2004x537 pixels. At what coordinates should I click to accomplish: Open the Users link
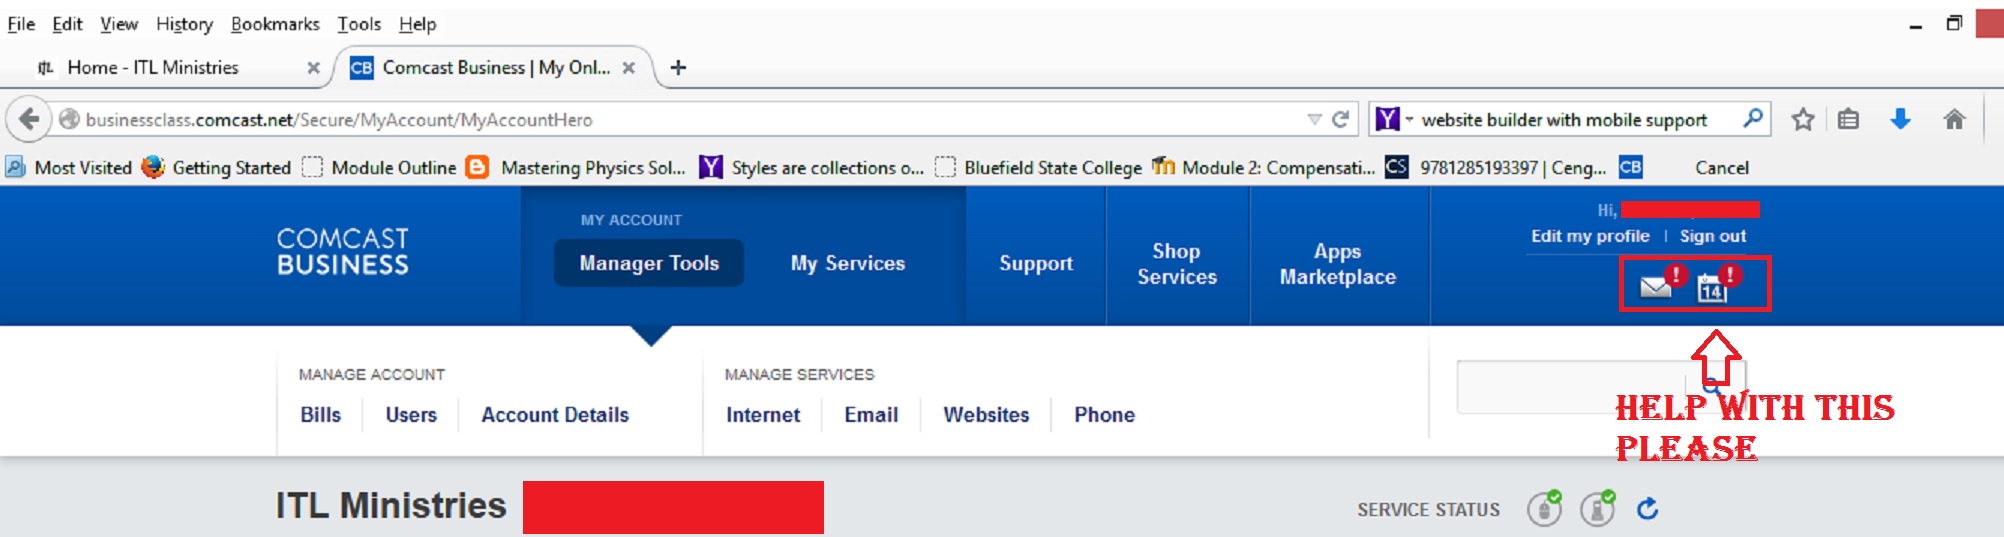click(411, 415)
